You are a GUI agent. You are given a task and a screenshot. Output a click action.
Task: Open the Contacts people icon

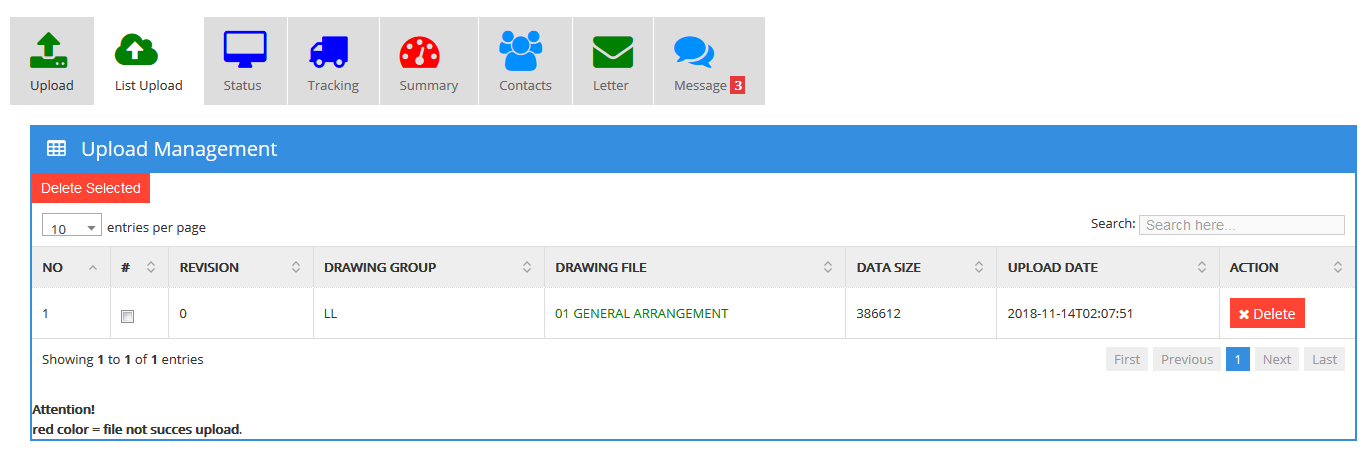520,50
